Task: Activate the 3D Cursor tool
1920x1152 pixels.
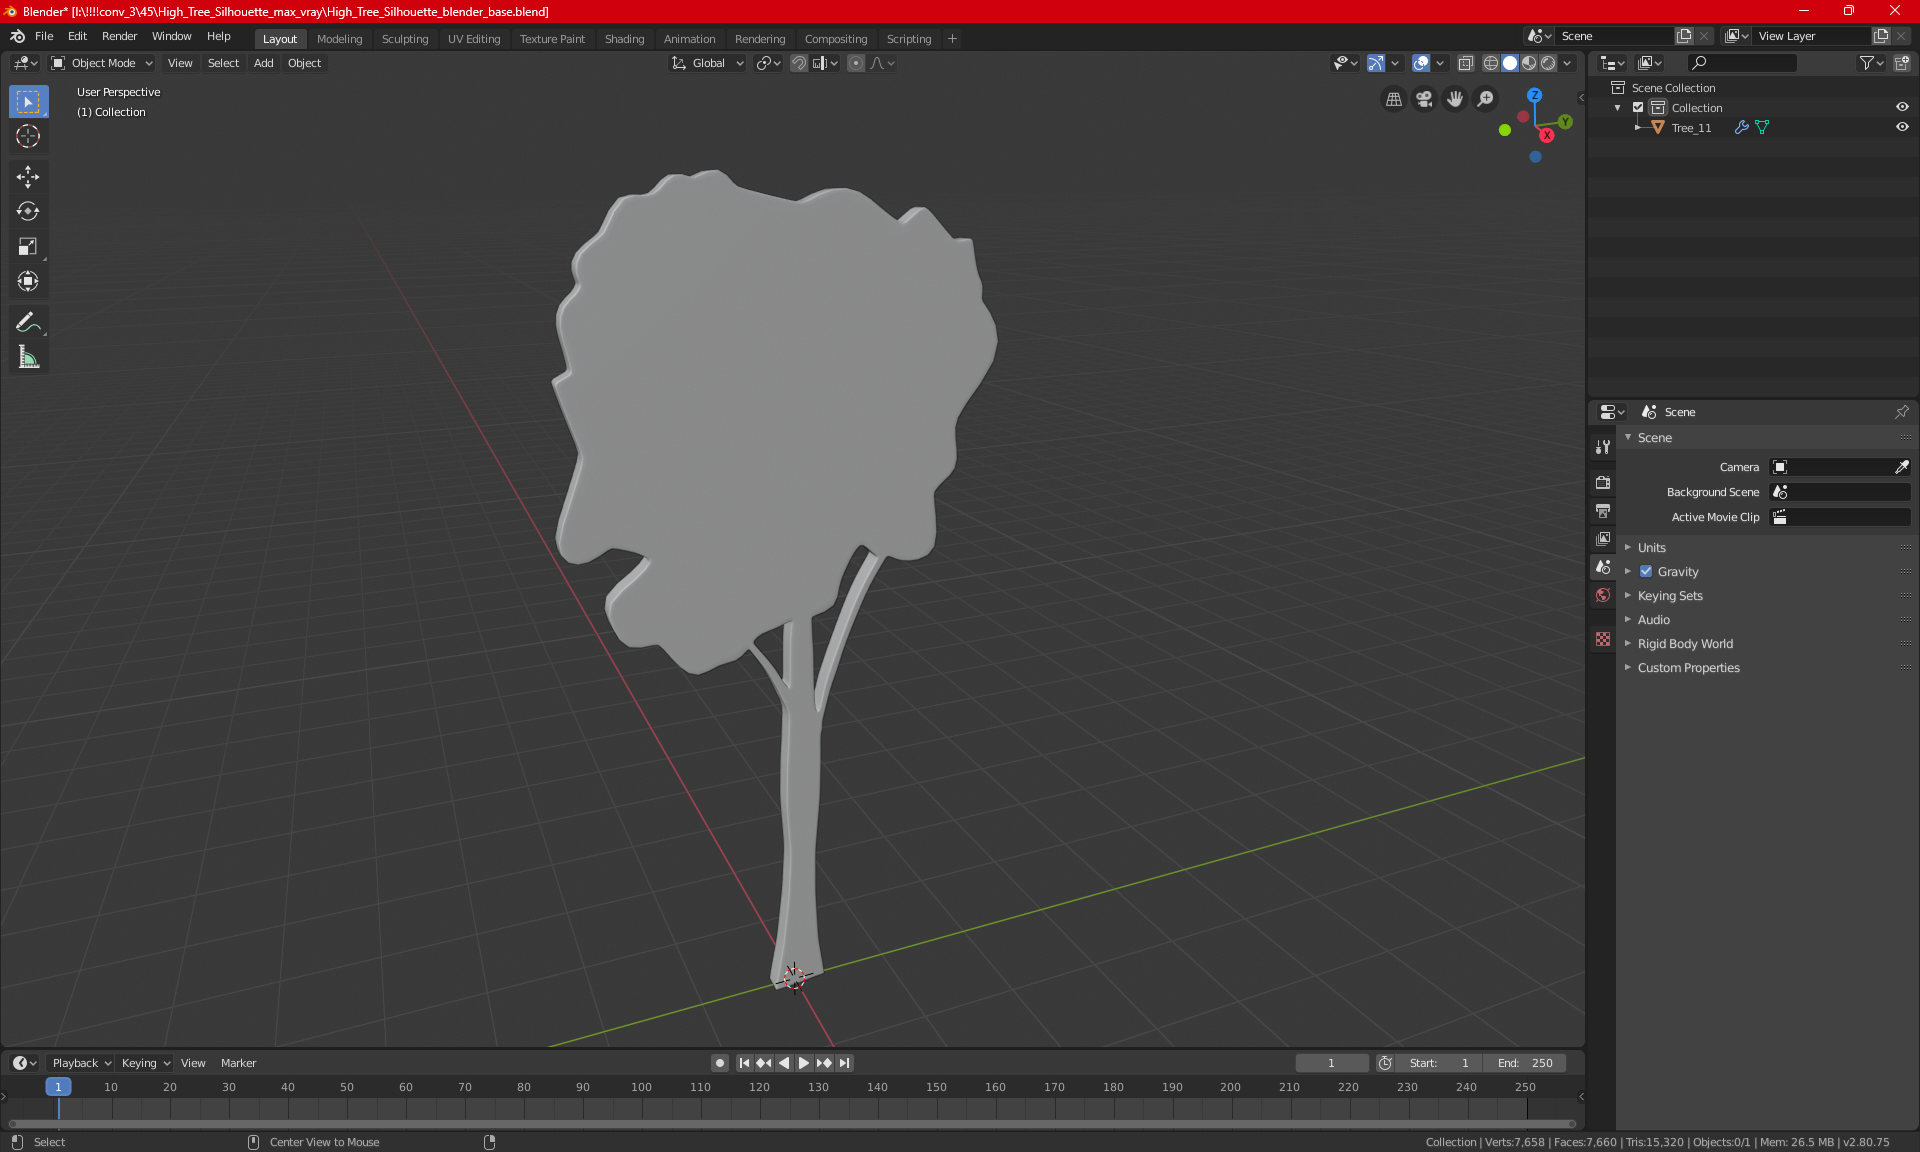Action: coord(28,136)
